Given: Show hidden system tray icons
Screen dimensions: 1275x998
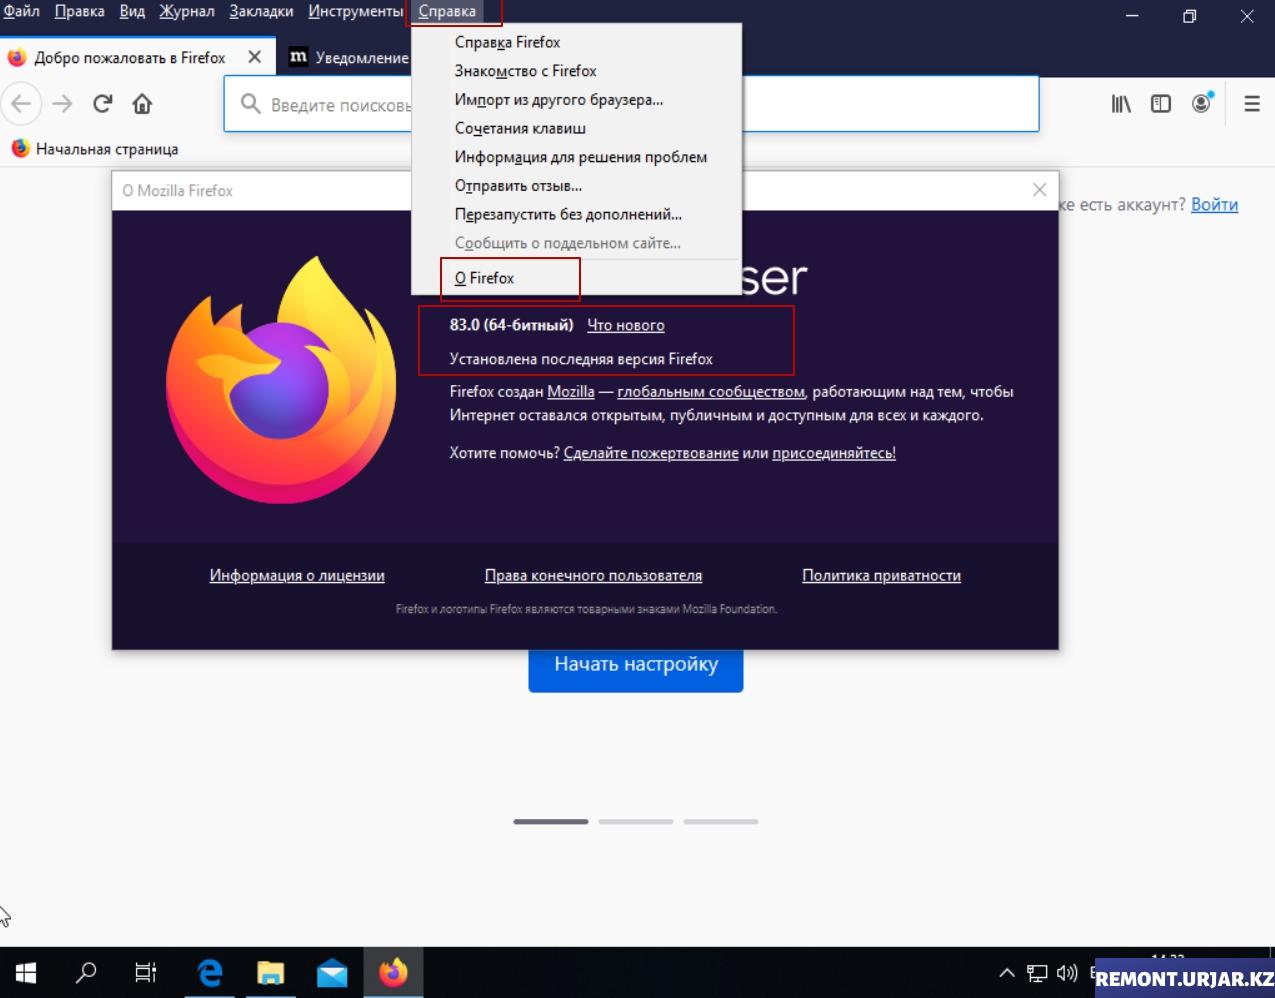Looking at the screenshot, I should coord(1006,973).
